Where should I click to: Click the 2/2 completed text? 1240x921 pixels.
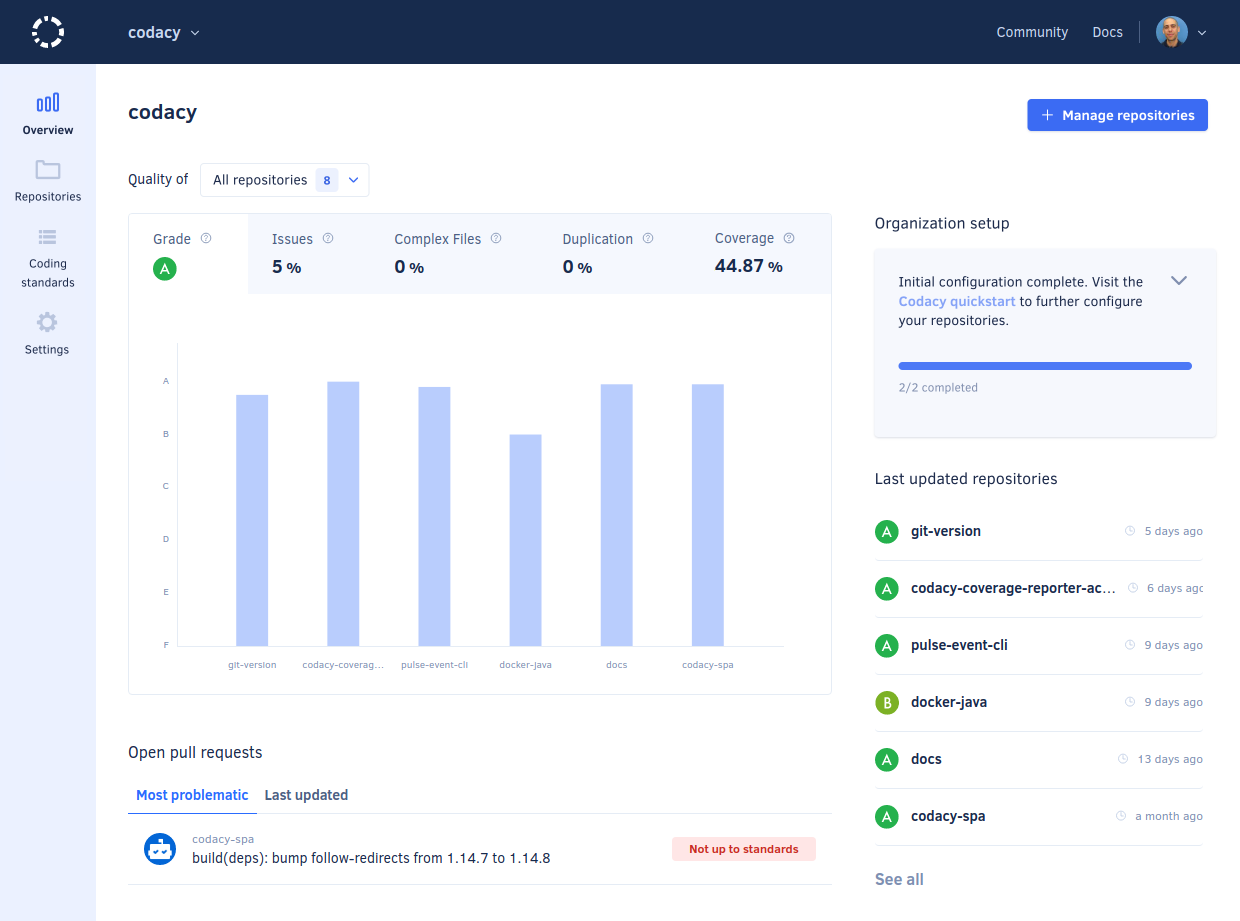pos(938,387)
